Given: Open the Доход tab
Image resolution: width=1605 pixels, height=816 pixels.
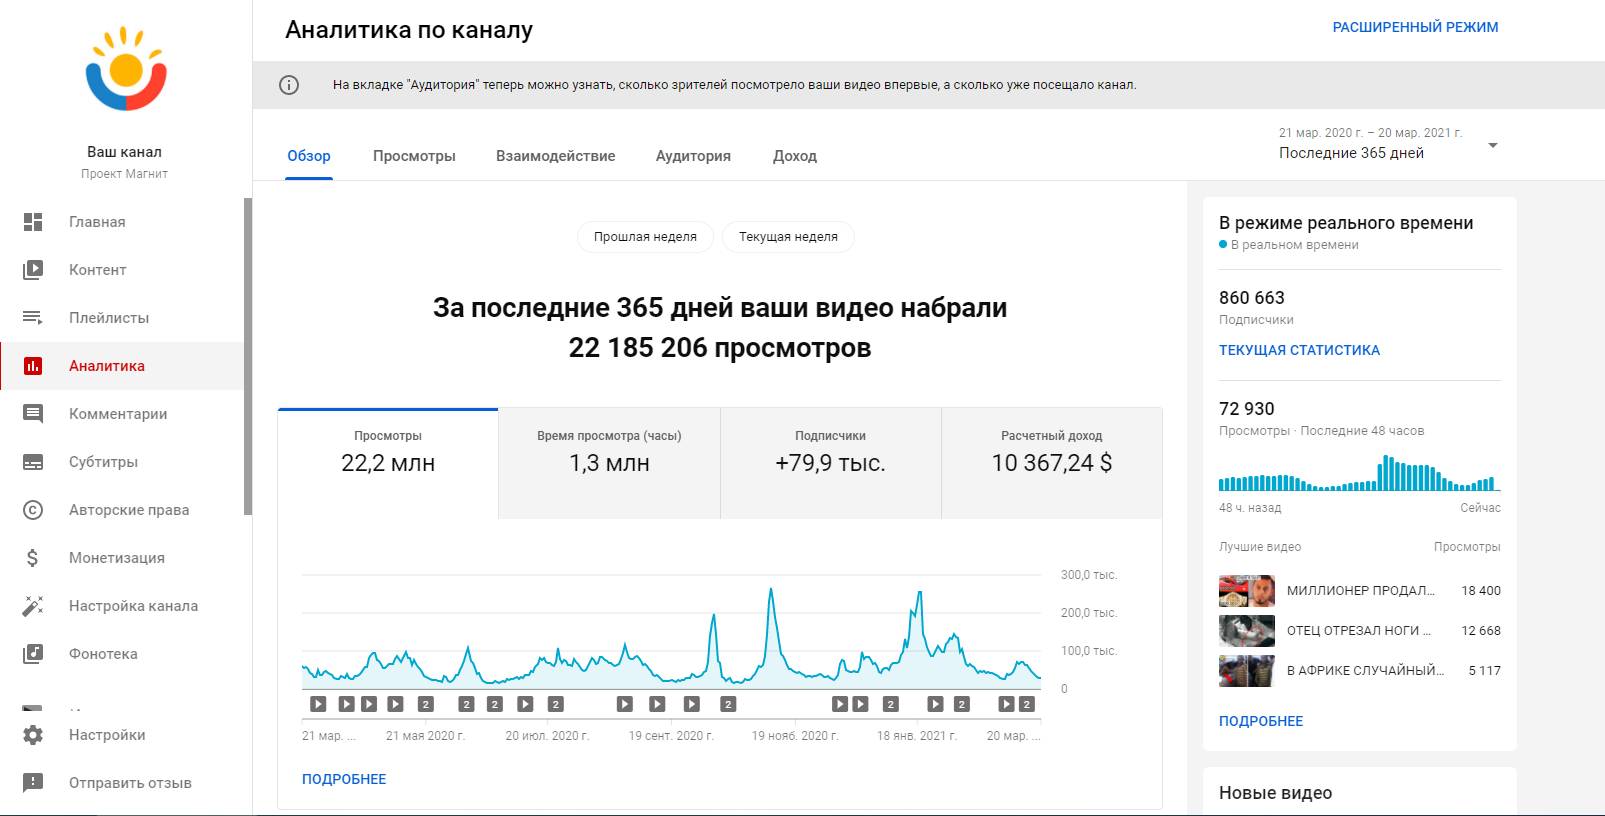Looking at the screenshot, I should coord(795,156).
